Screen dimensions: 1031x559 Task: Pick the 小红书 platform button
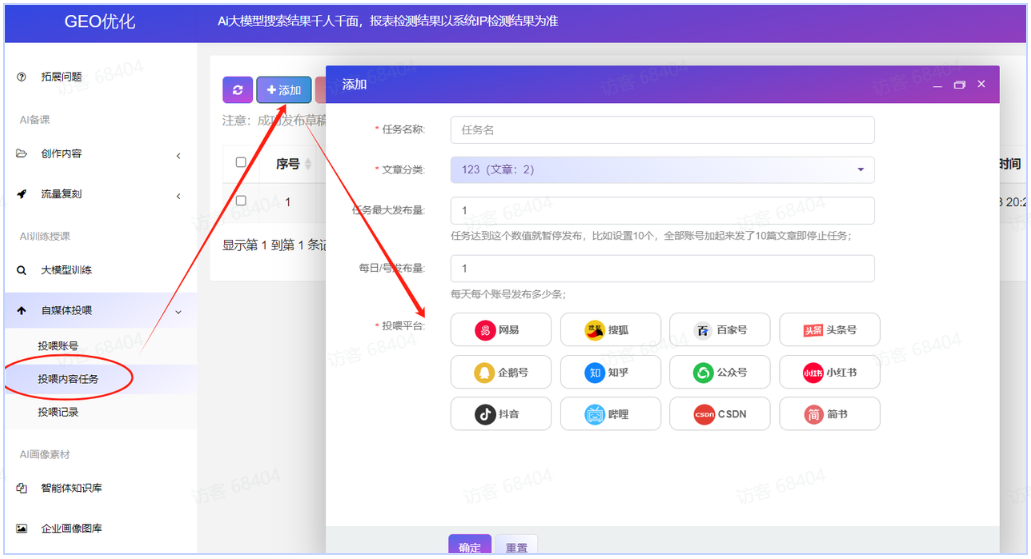[829, 372]
